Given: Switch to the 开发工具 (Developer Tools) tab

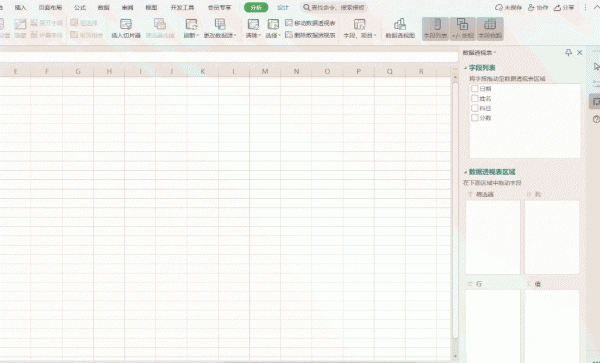Looking at the screenshot, I should (182, 7).
